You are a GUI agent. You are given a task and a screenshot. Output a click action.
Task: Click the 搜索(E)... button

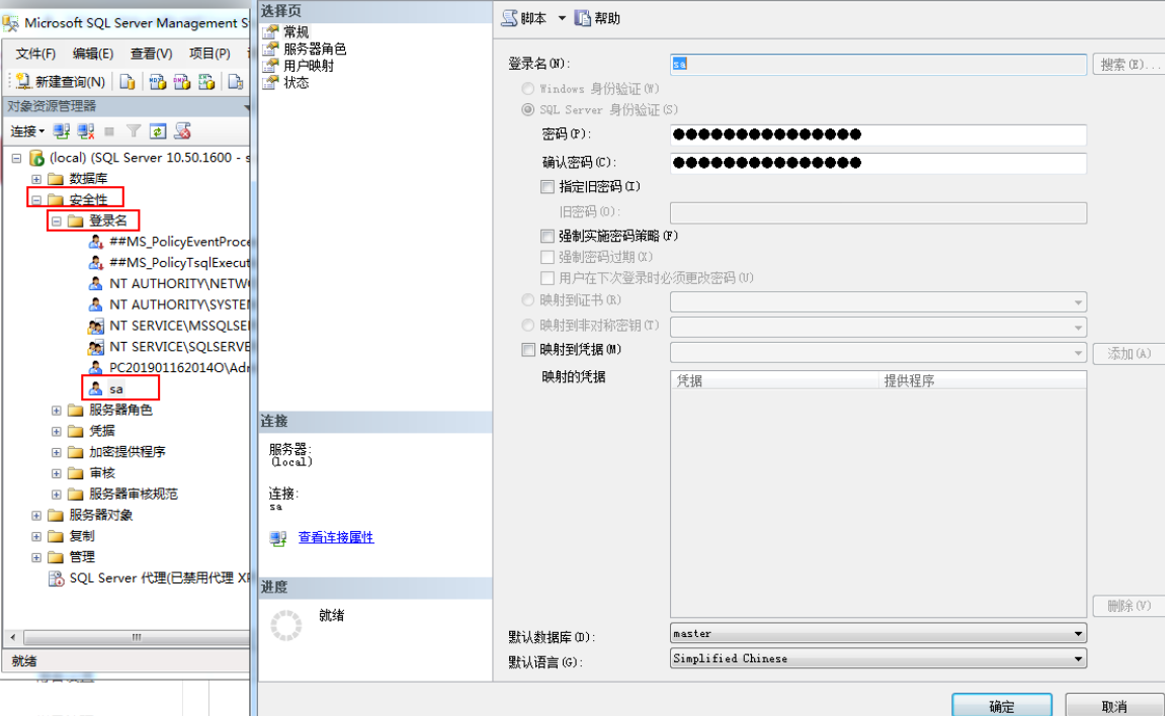coord(1129,65)
